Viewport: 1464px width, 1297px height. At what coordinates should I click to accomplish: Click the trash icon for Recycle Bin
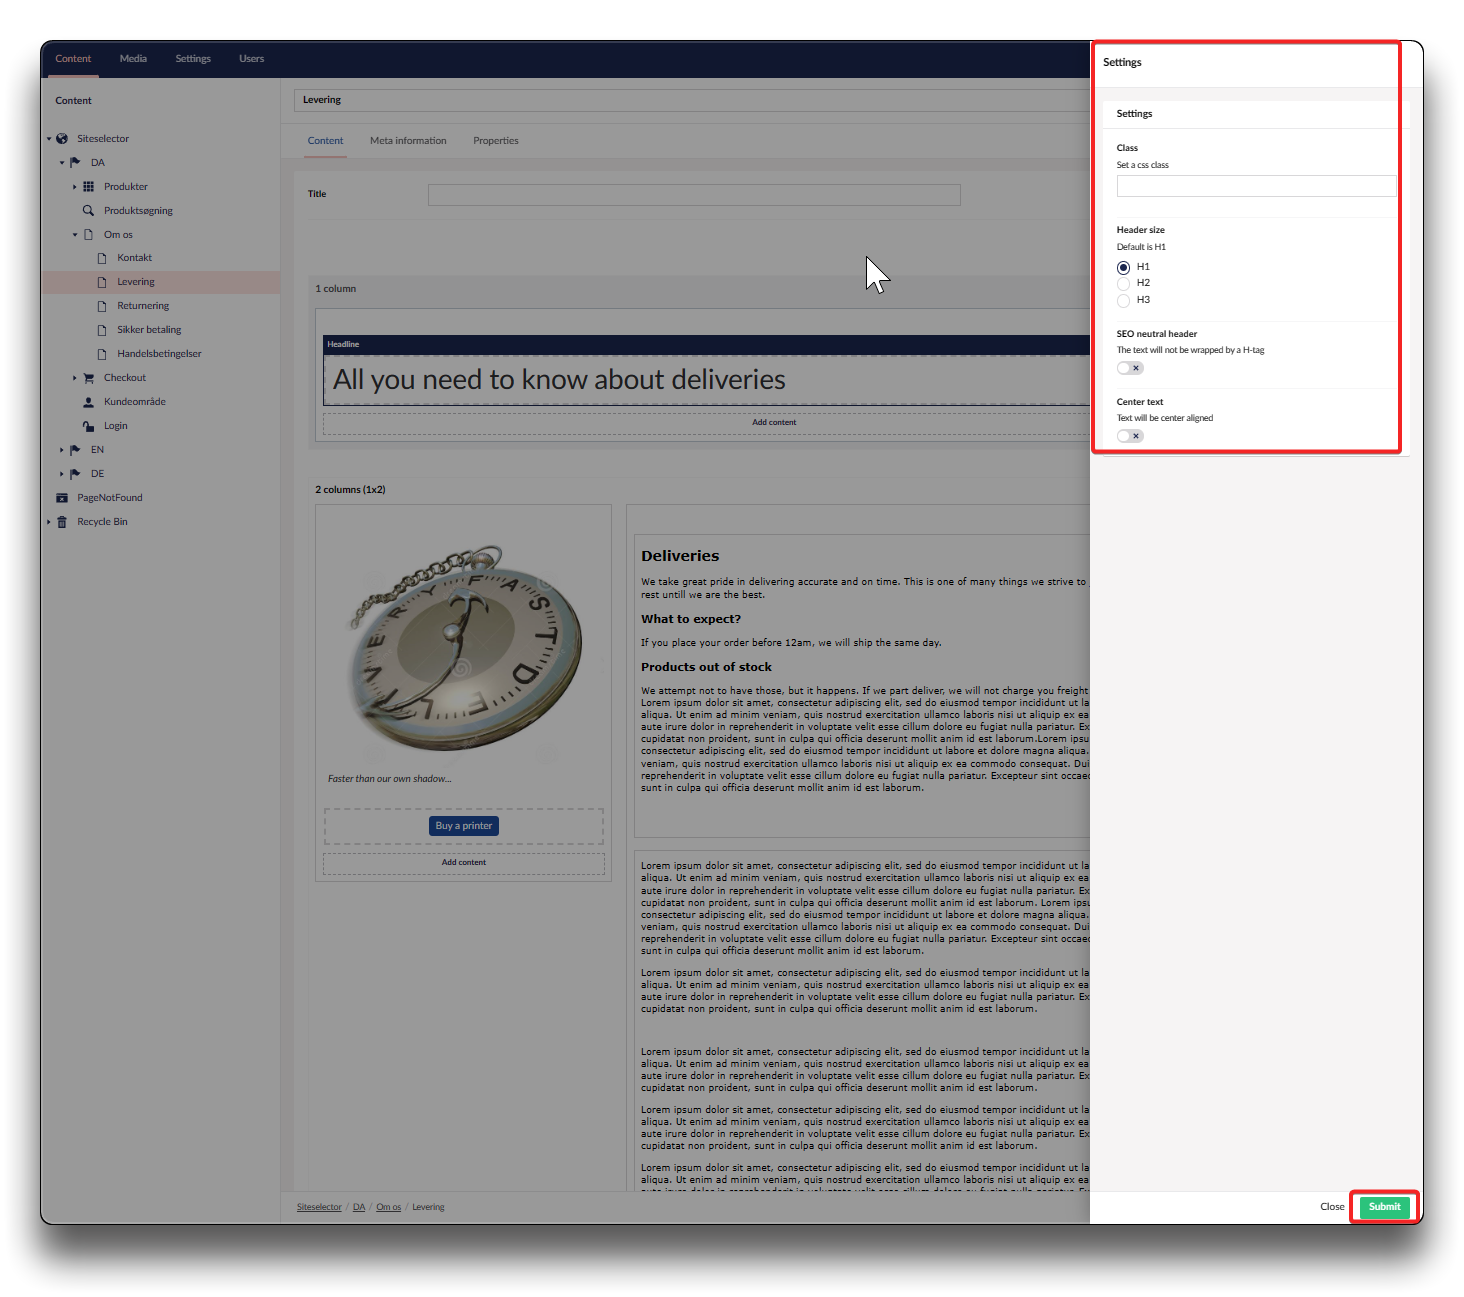click(x=62, y=522)
